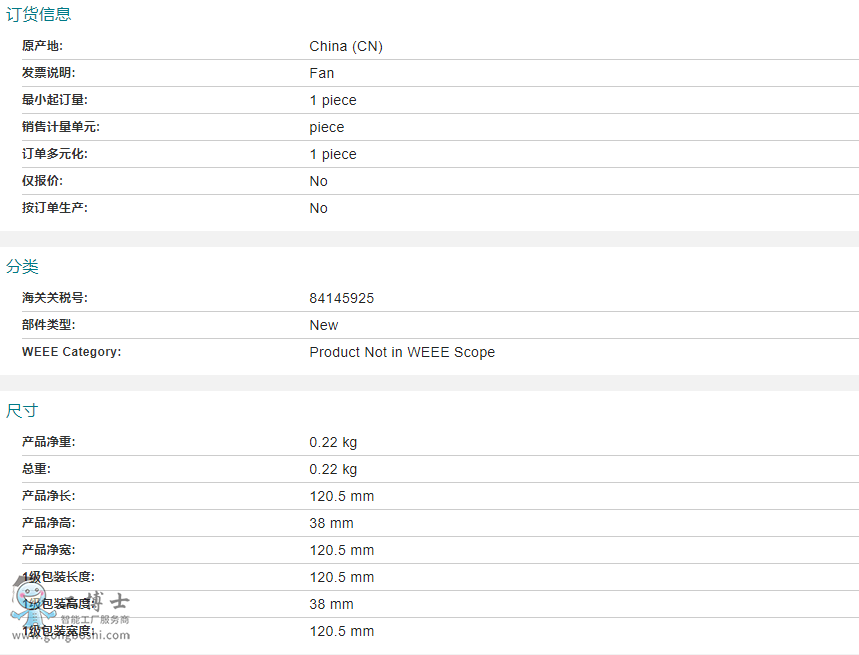The height and width of the screenshot is (655, 859).
Task: Select the piece value for 销售计量单元
Action: pos(327,127)
